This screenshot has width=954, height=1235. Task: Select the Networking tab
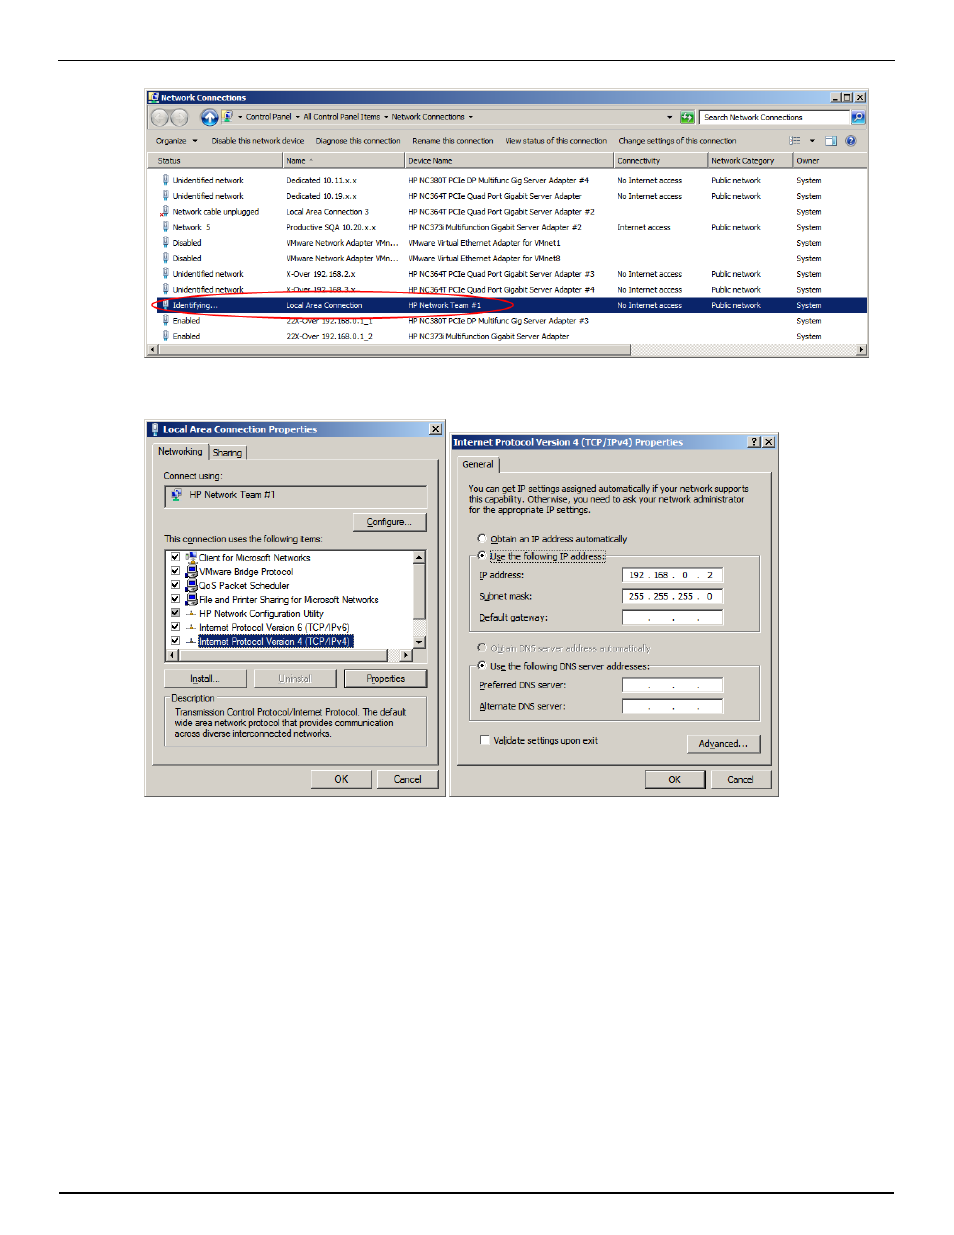tap(180, 452)
